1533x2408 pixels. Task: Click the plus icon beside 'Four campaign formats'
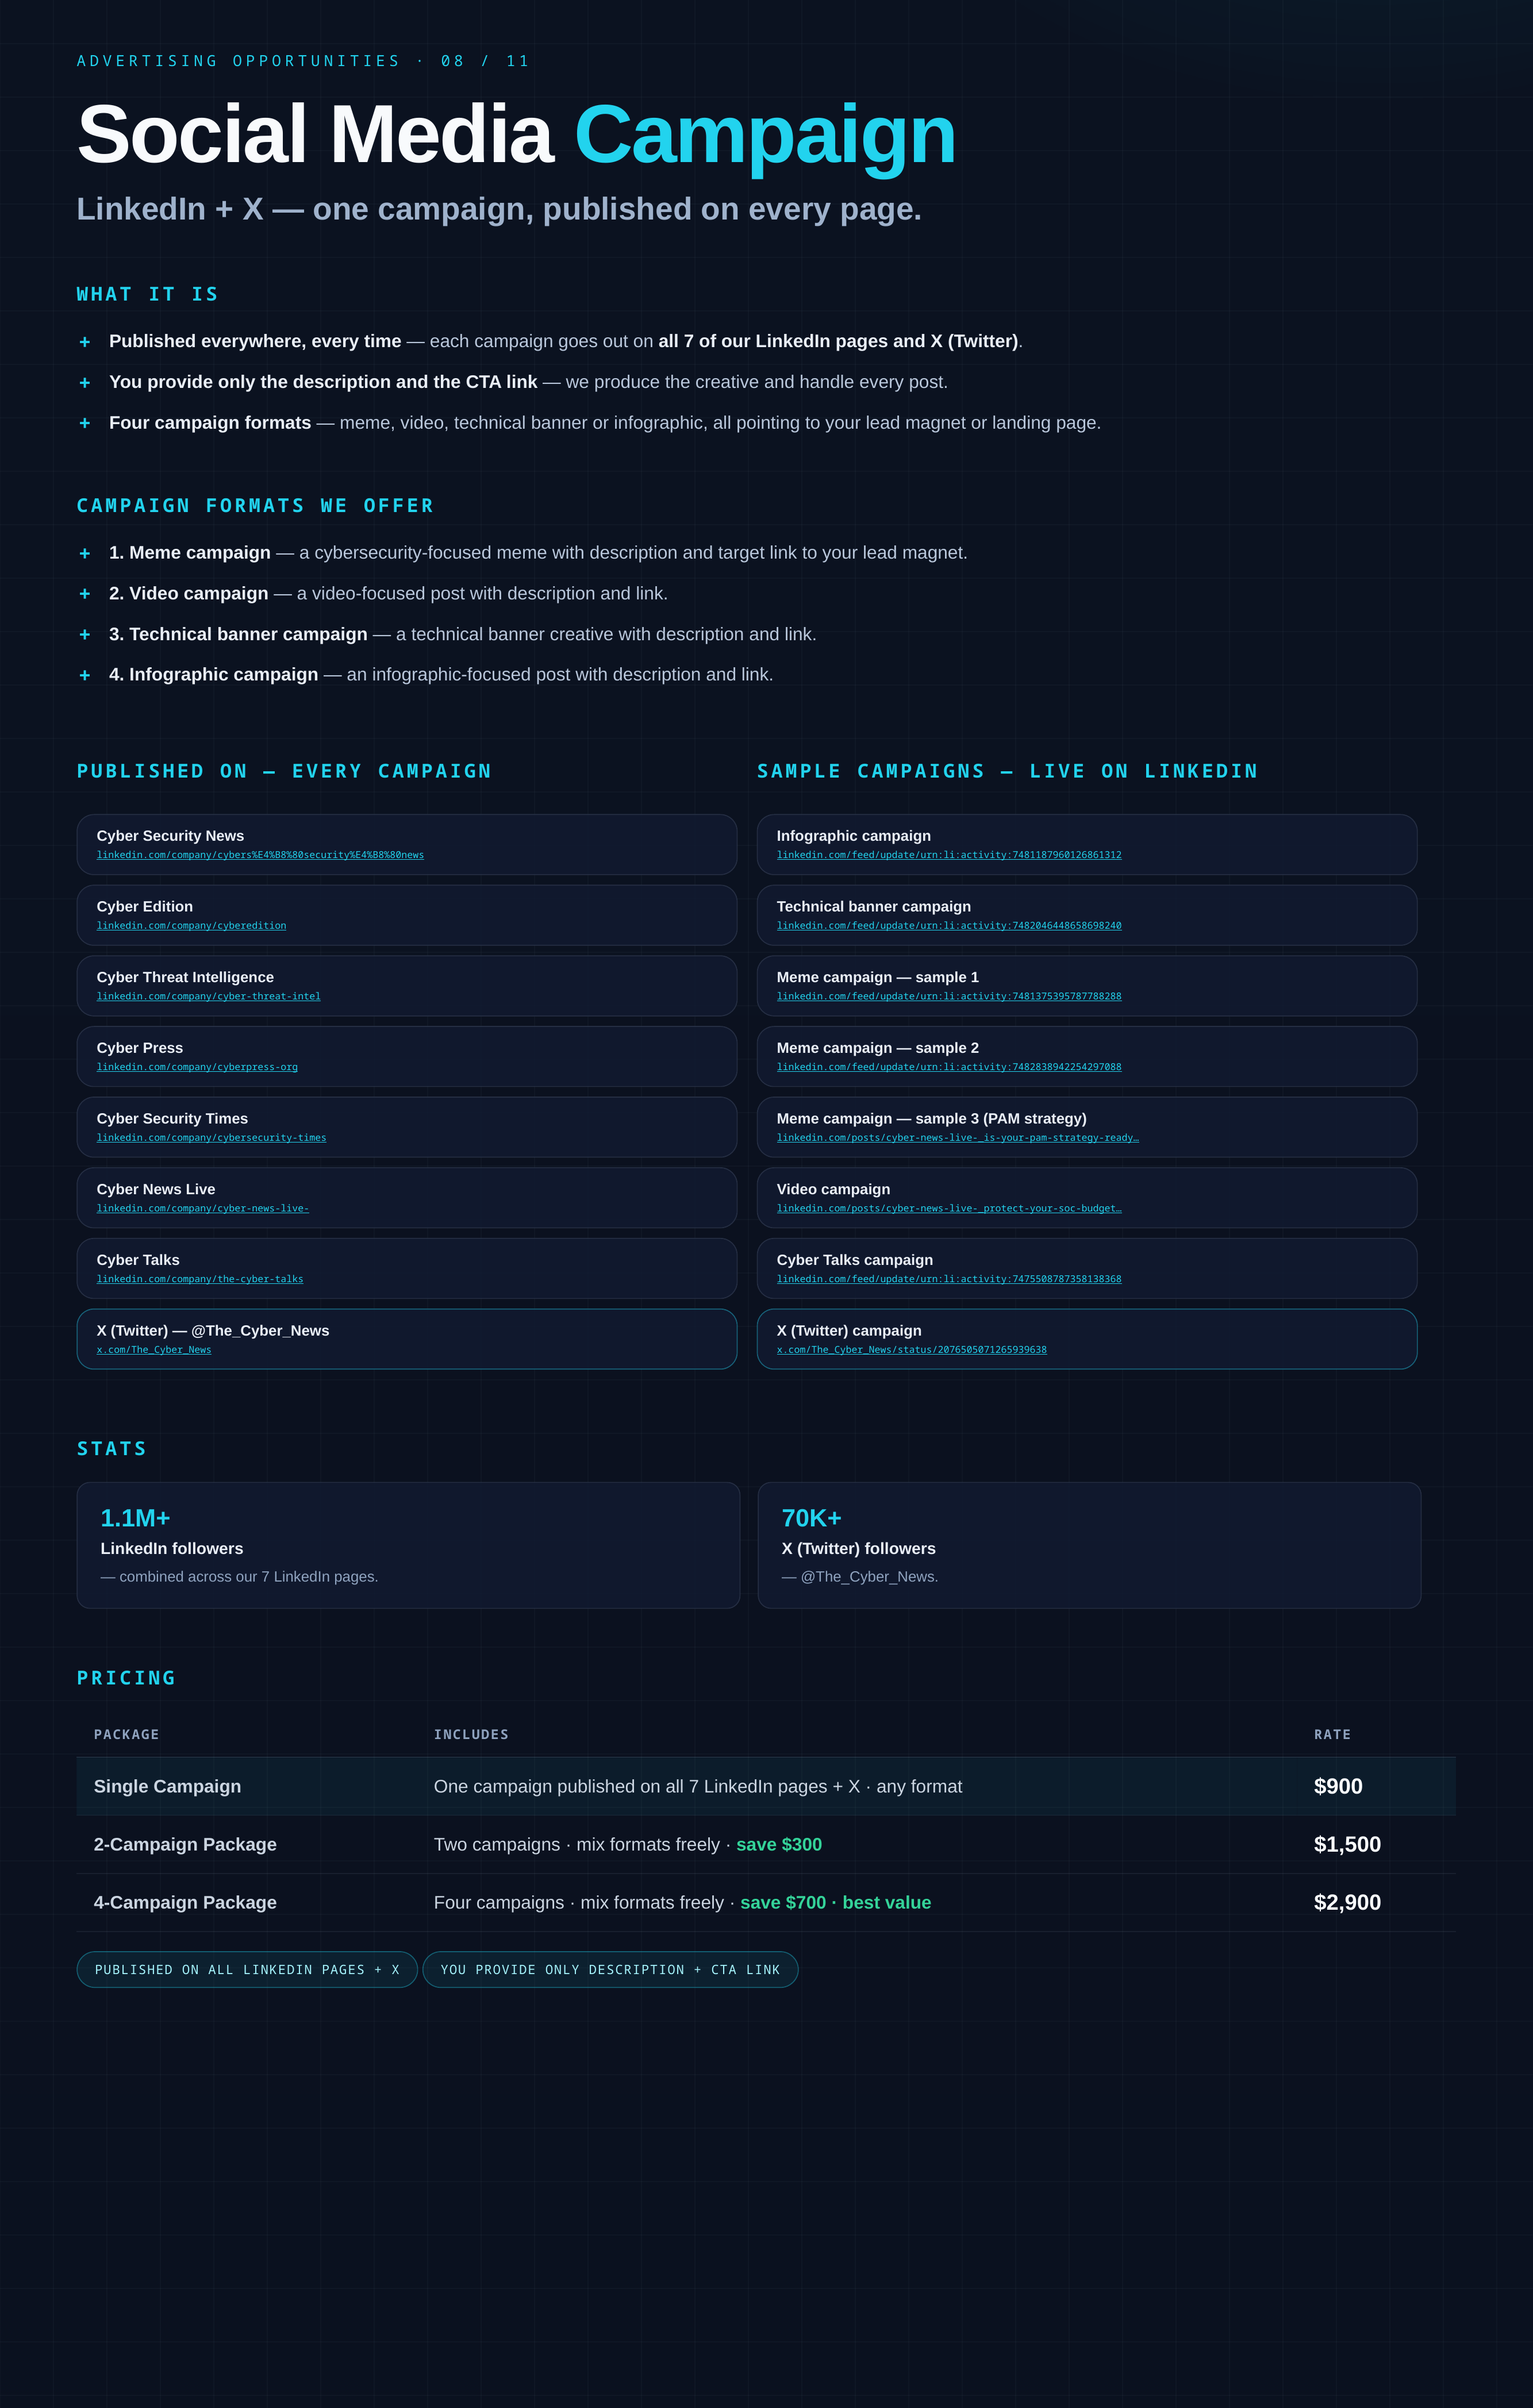[85, 423]
